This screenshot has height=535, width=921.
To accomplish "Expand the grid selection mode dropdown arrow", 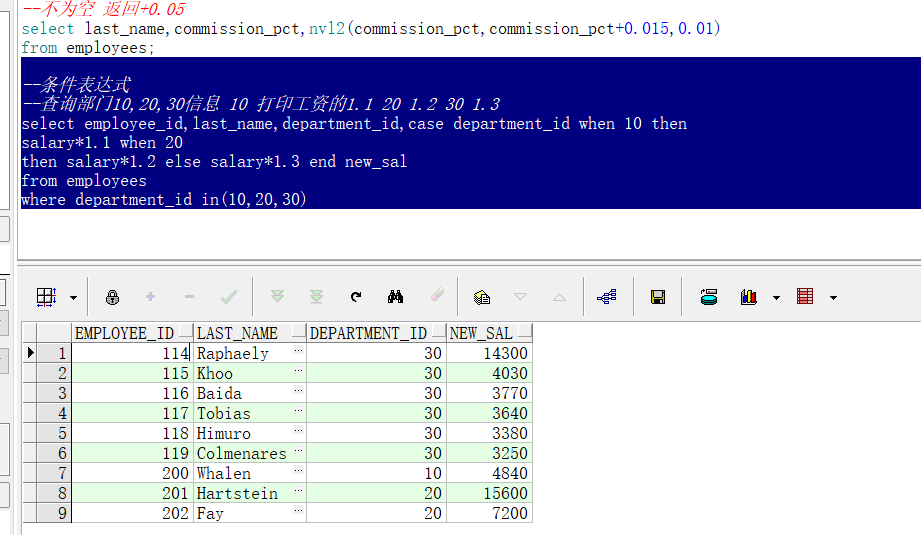I will (73, 298).
